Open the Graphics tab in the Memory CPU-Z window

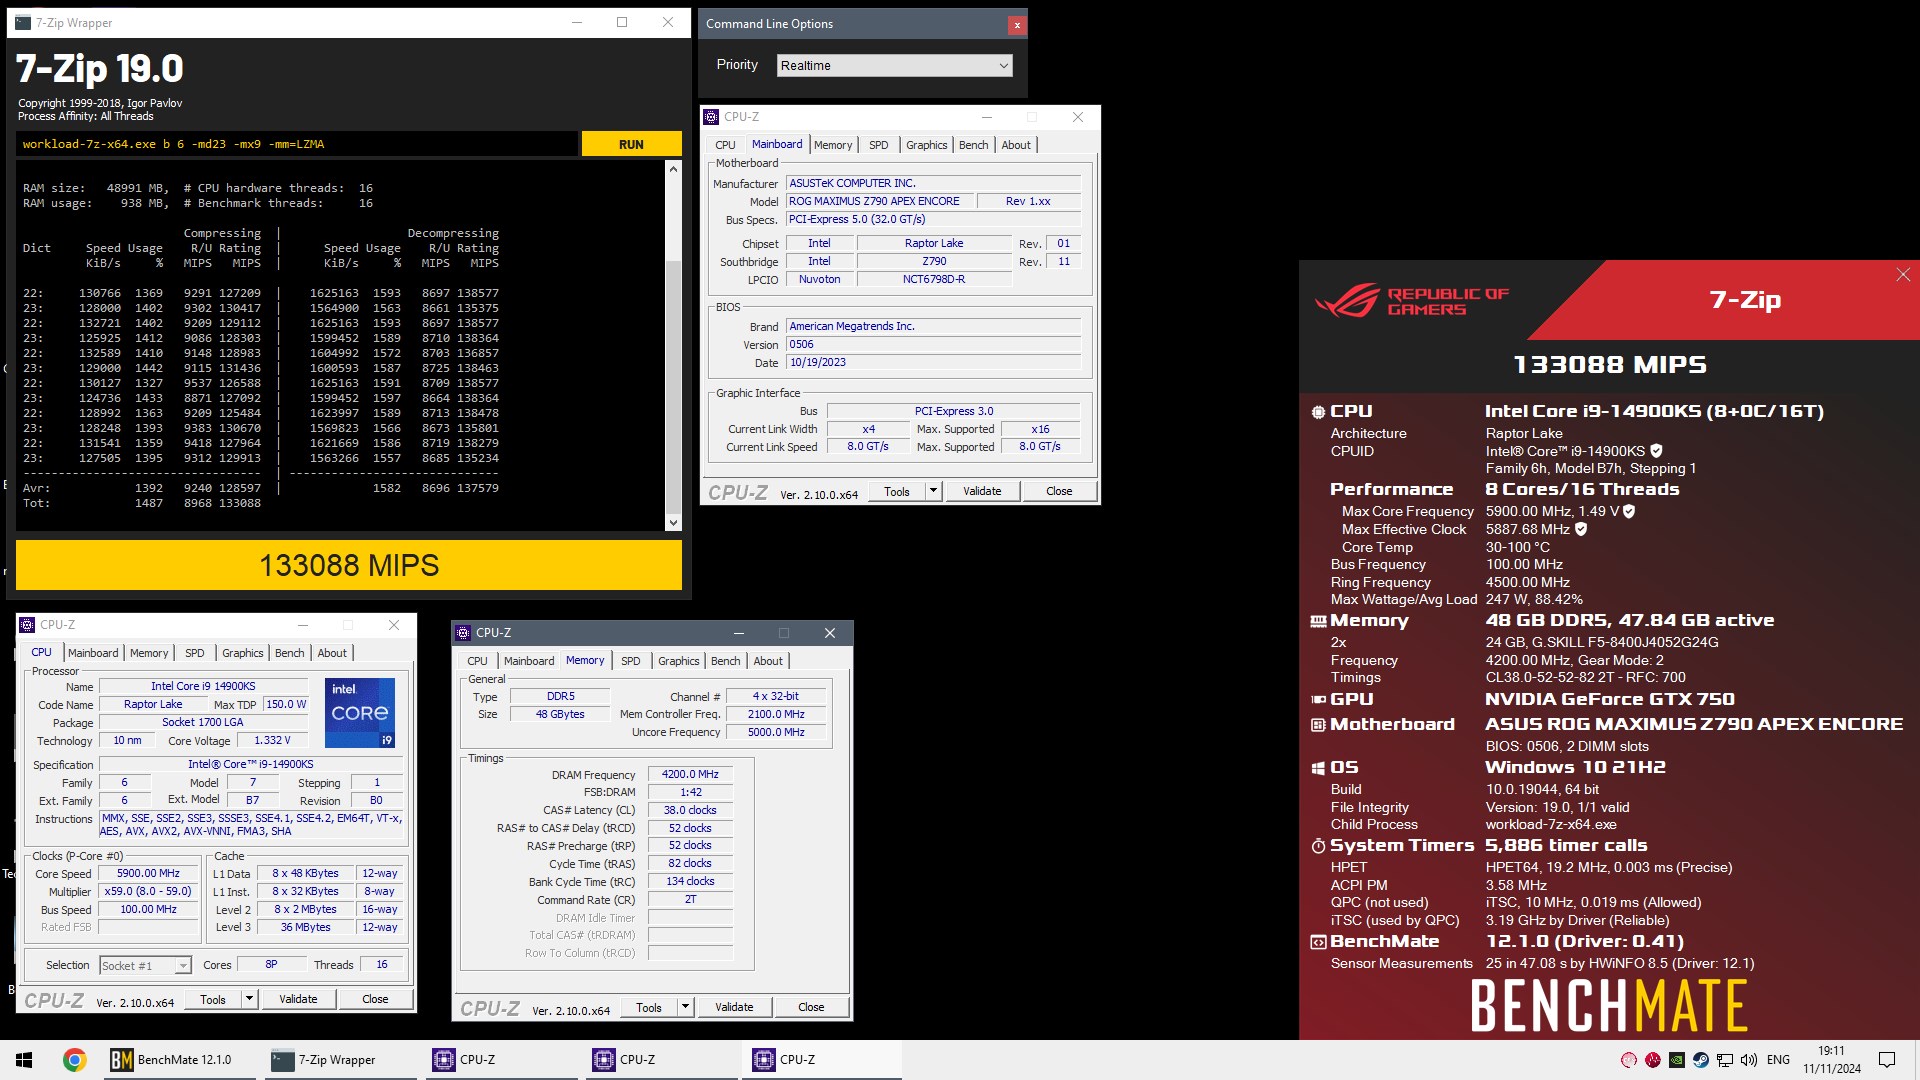pos(678,661)
